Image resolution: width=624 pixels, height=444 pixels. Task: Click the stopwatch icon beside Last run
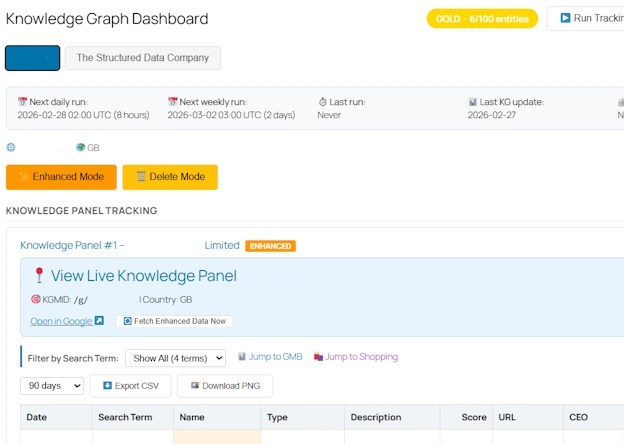coord(323,102)
